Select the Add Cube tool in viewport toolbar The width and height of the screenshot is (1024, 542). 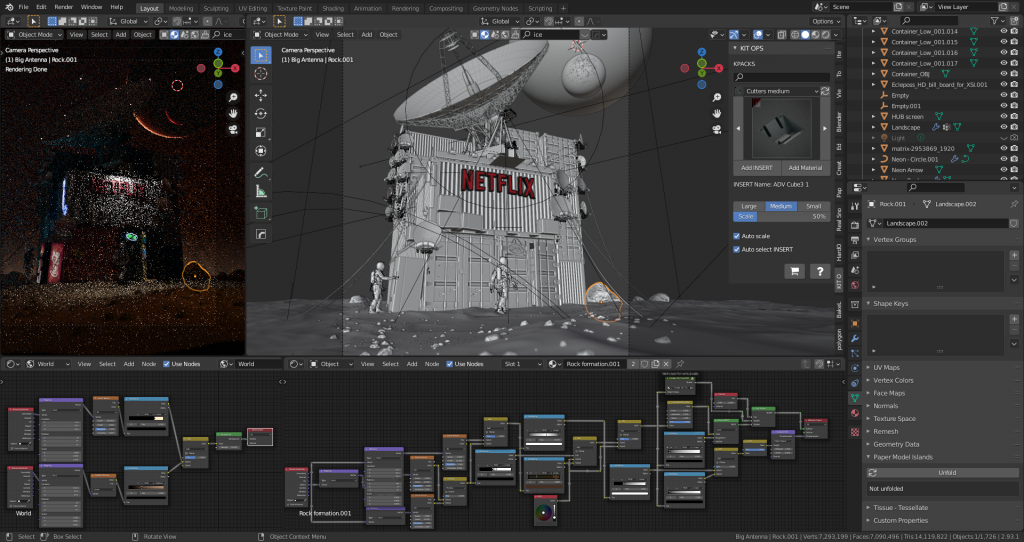point(261,213)
